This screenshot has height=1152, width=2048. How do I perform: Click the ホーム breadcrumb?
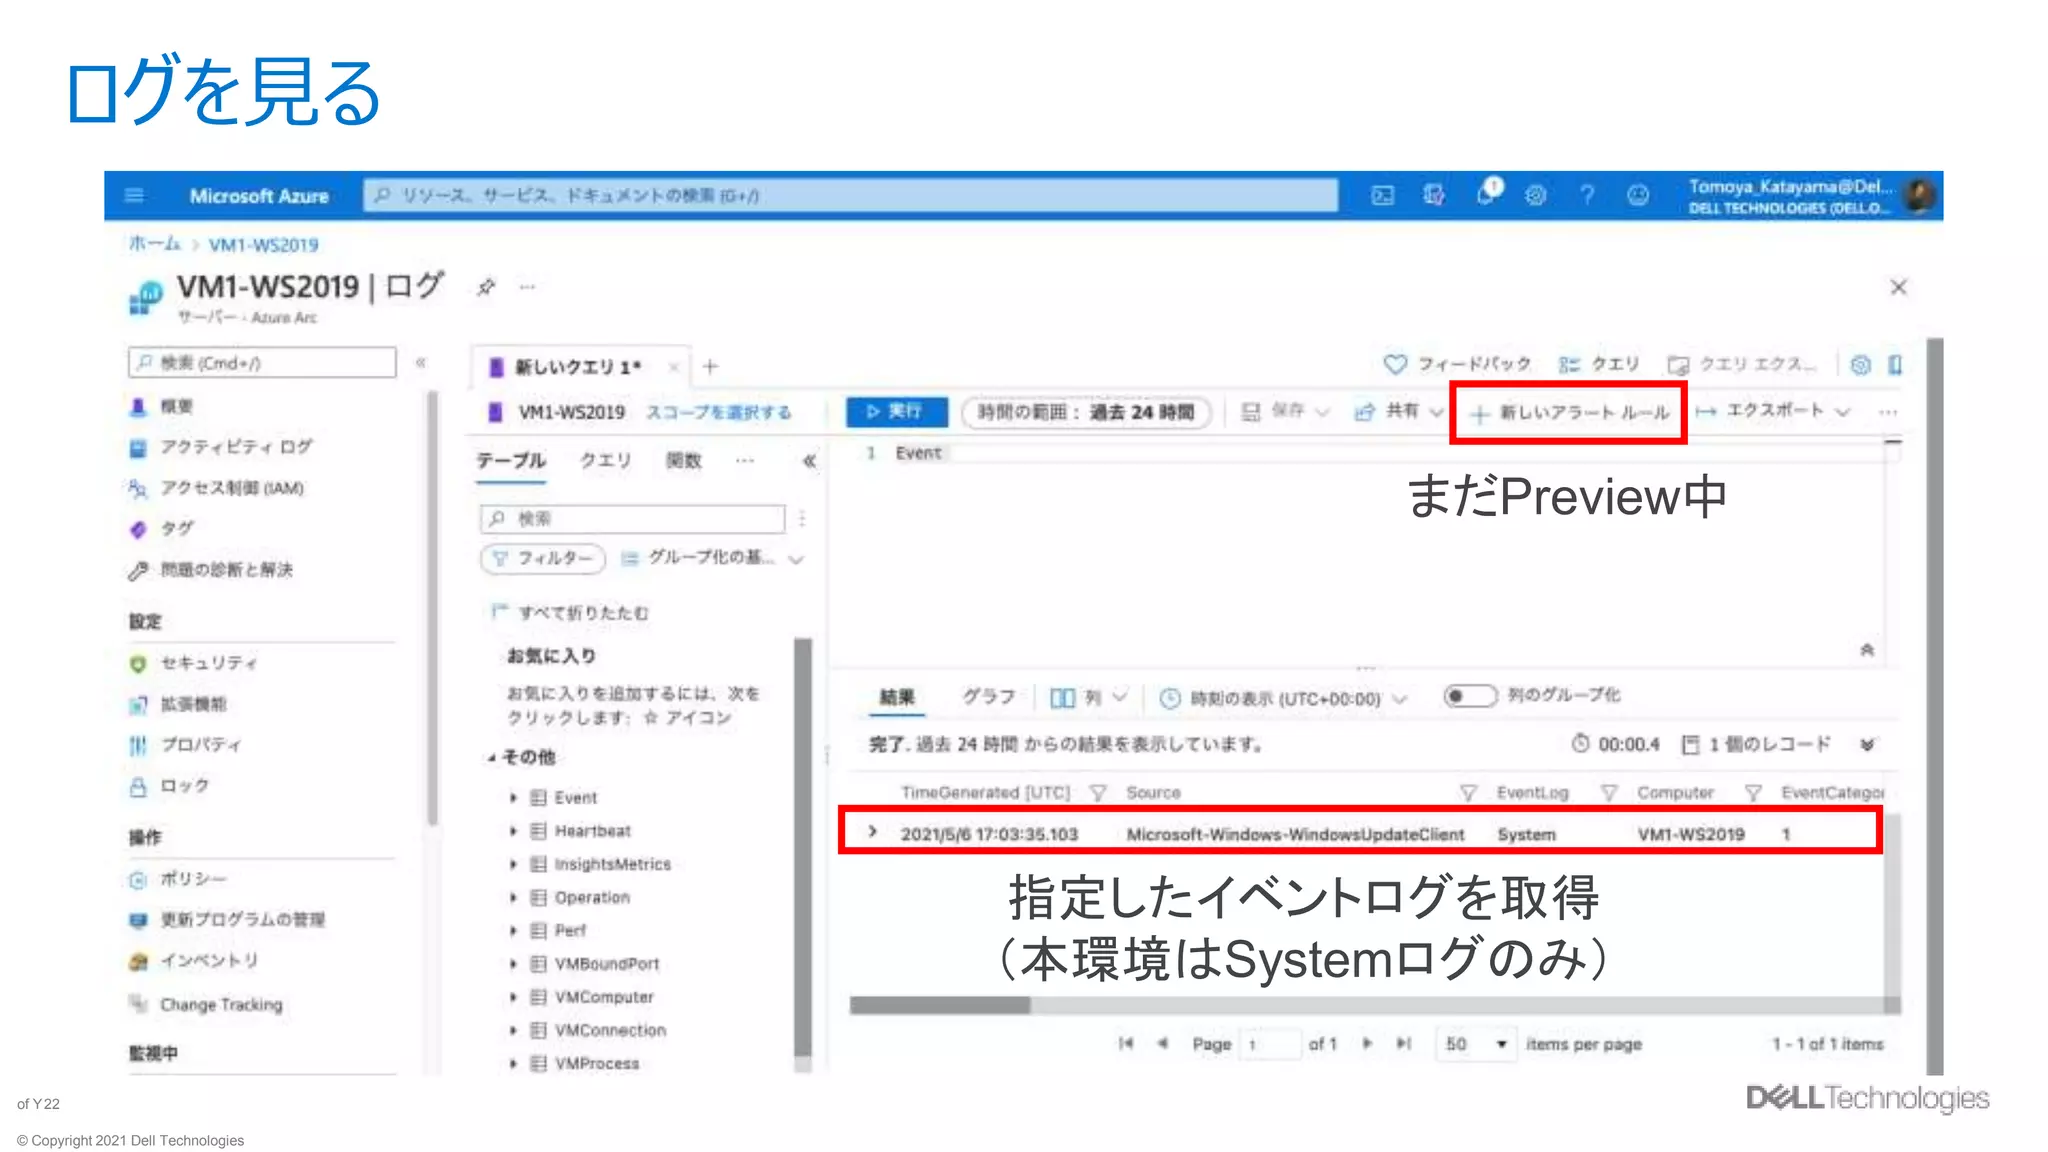tap(154, 244)
